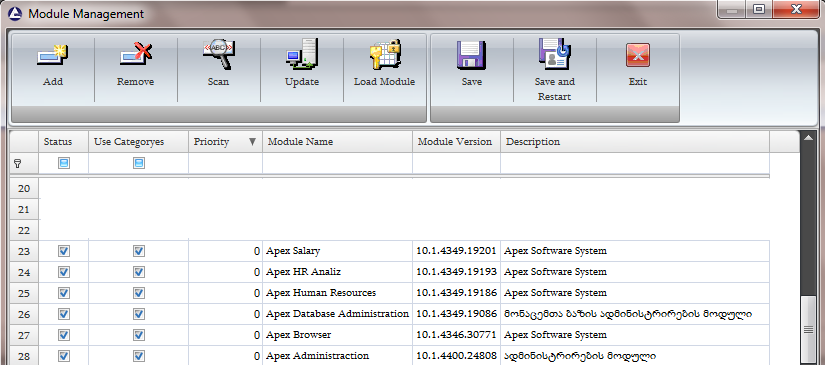This screenshot has width=825, height=365.
Task: Select row header 28
Action: point(24,356)
